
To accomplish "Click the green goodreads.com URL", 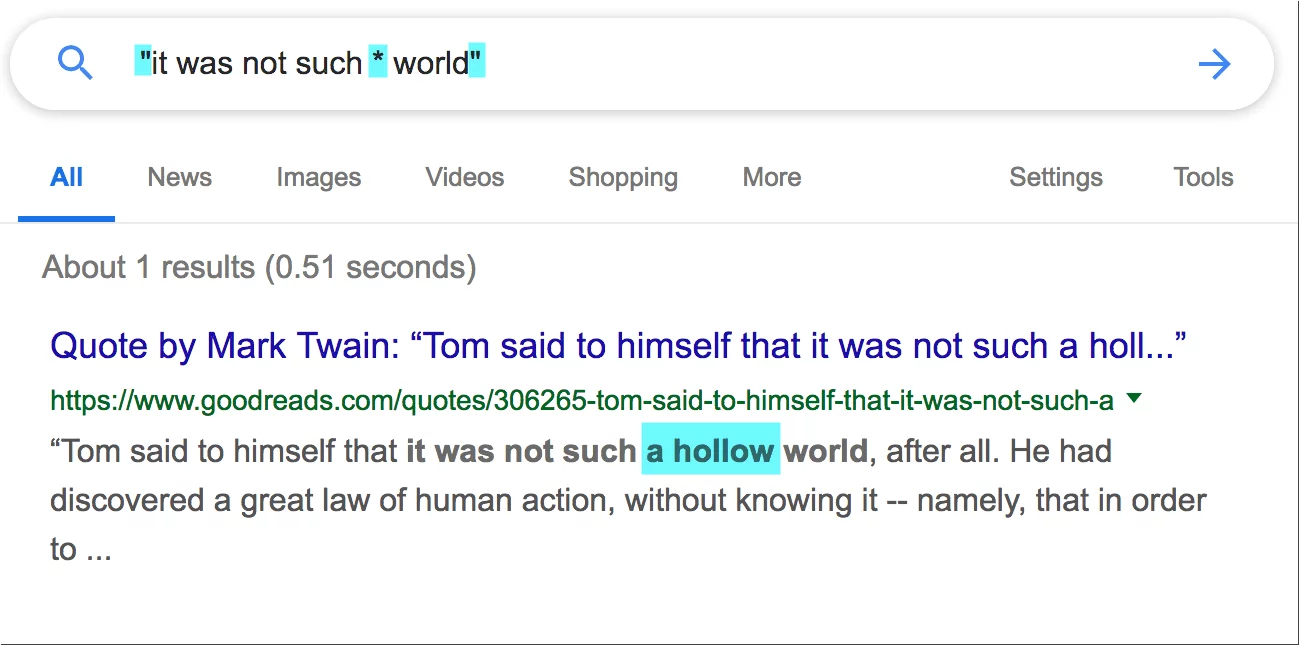I will point(582,401).
